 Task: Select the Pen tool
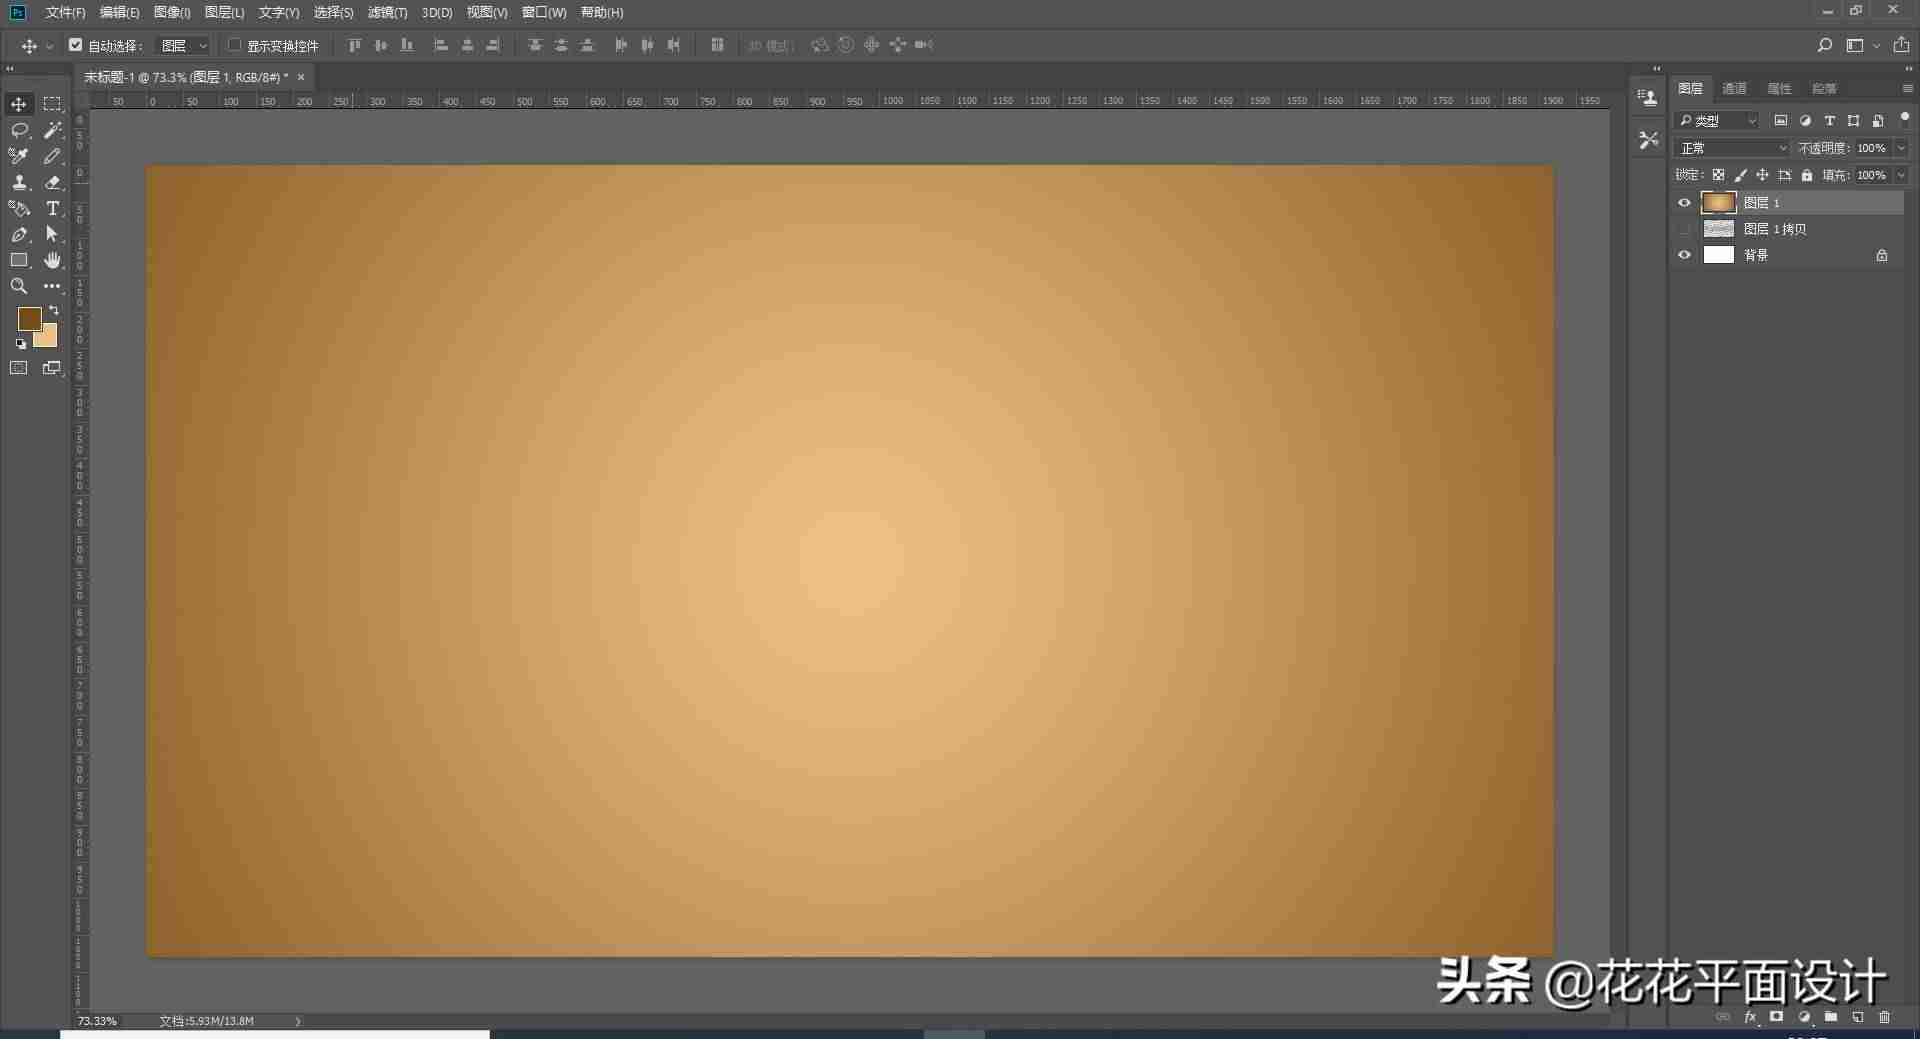(x=19, y=234)
